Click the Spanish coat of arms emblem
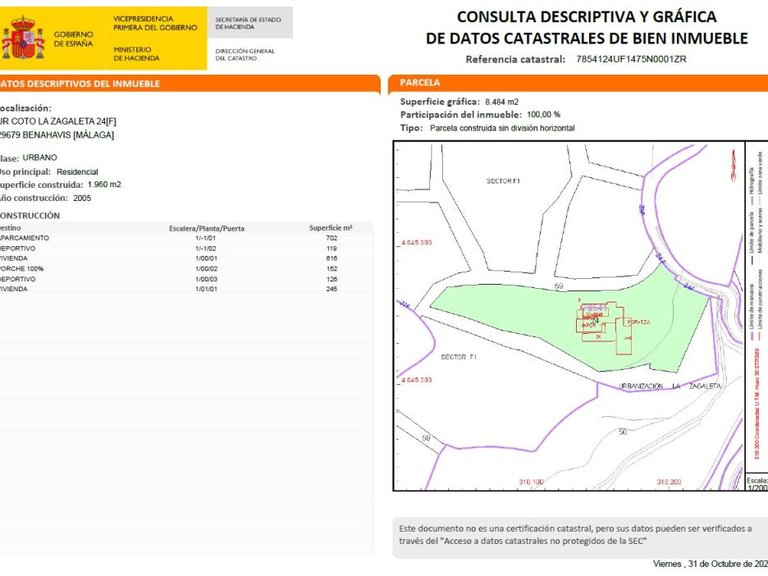768x576 pixels. [x=23, y=38]
